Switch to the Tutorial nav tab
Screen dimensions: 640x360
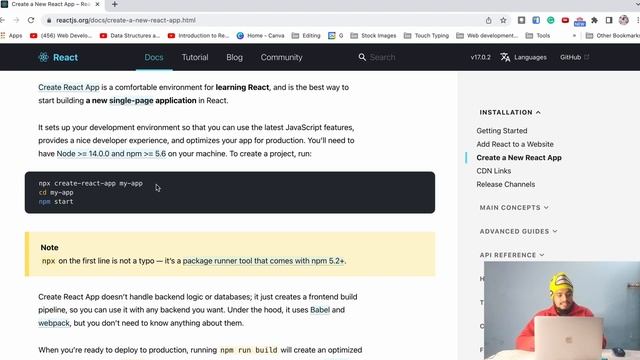(x=195, y=57)
